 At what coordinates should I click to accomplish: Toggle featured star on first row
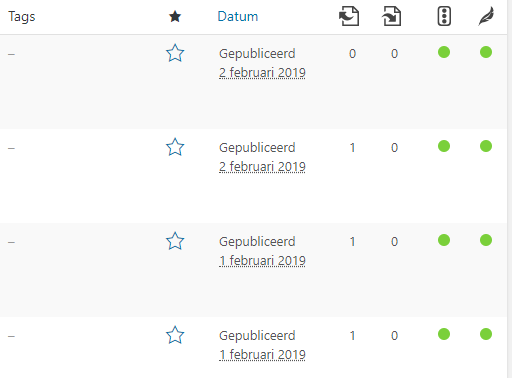pyautogui.click(x=175, y=53)
